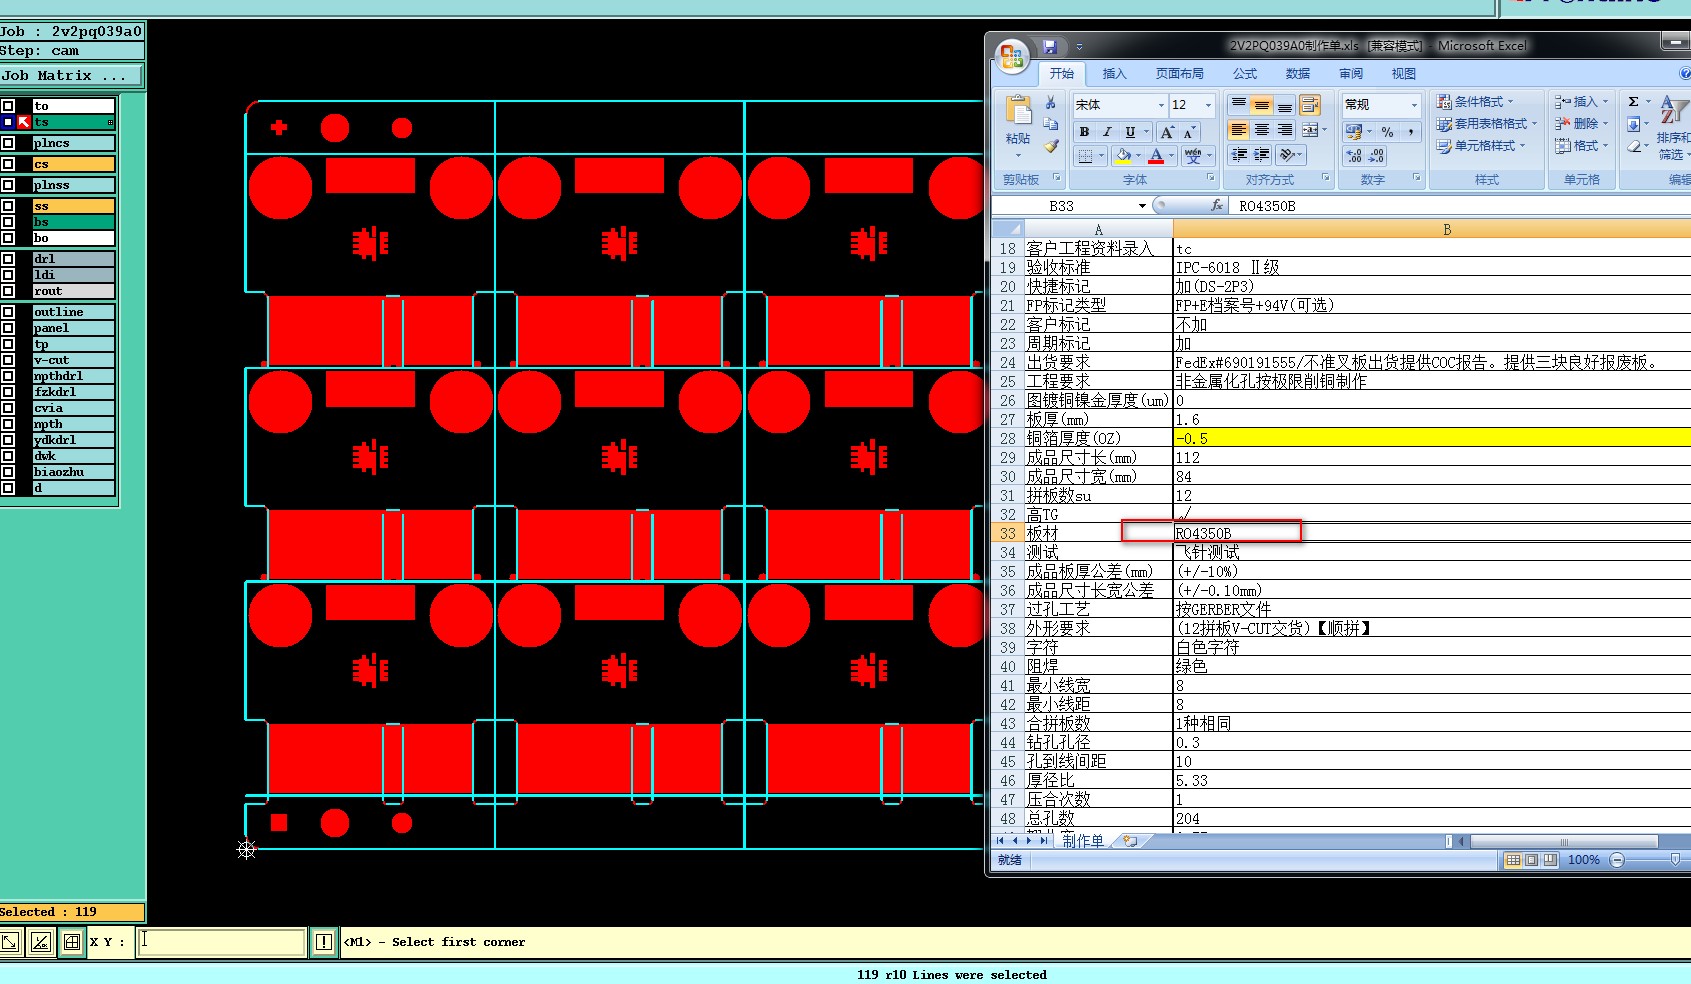
Task: Decrease font size with the small A icon
Action: click(x=1189, y=132)
